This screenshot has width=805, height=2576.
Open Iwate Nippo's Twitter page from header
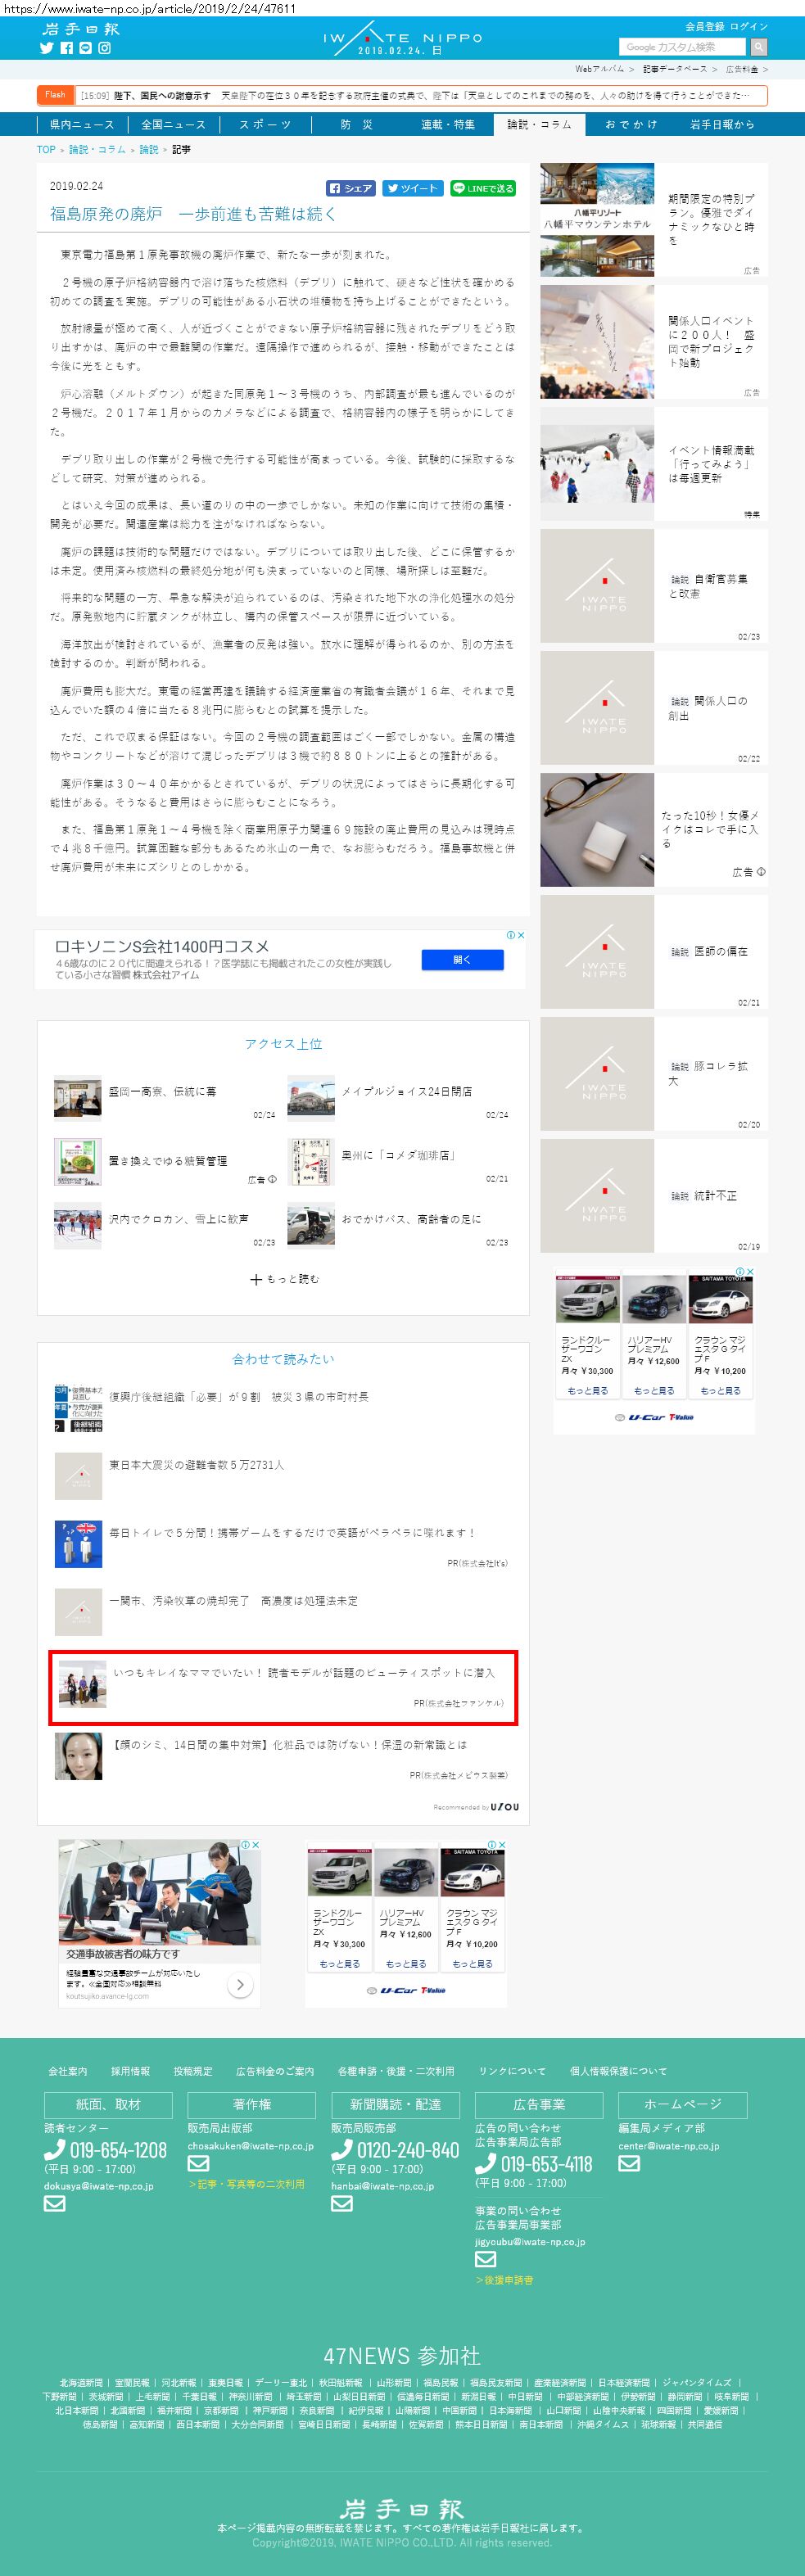pyautogui.click(x=46, y=48)
